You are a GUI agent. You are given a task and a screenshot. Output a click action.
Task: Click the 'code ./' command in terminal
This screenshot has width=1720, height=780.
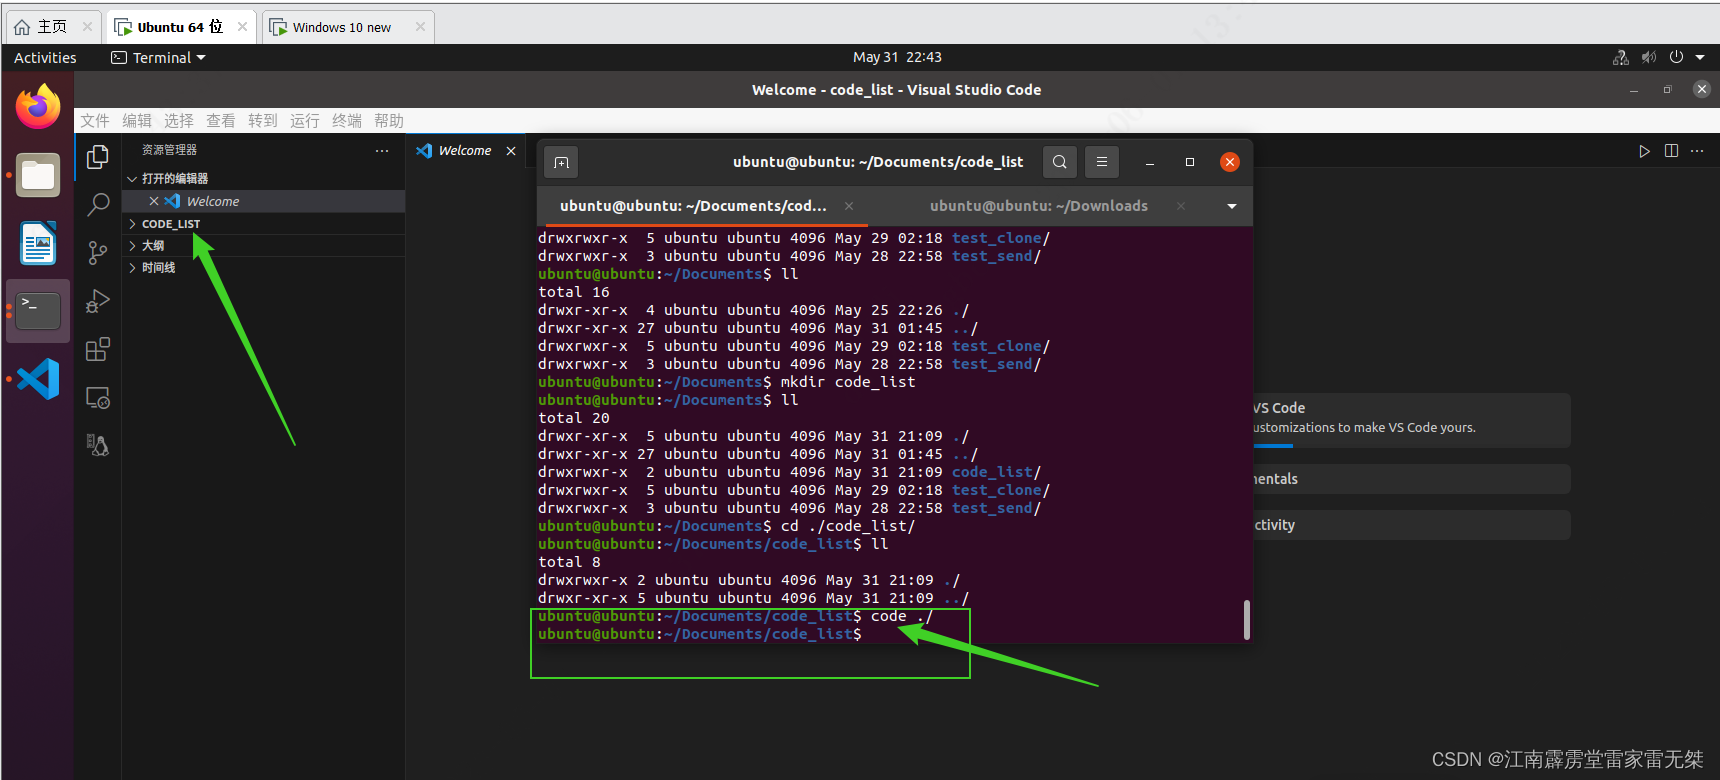click(x=902, y=616)
